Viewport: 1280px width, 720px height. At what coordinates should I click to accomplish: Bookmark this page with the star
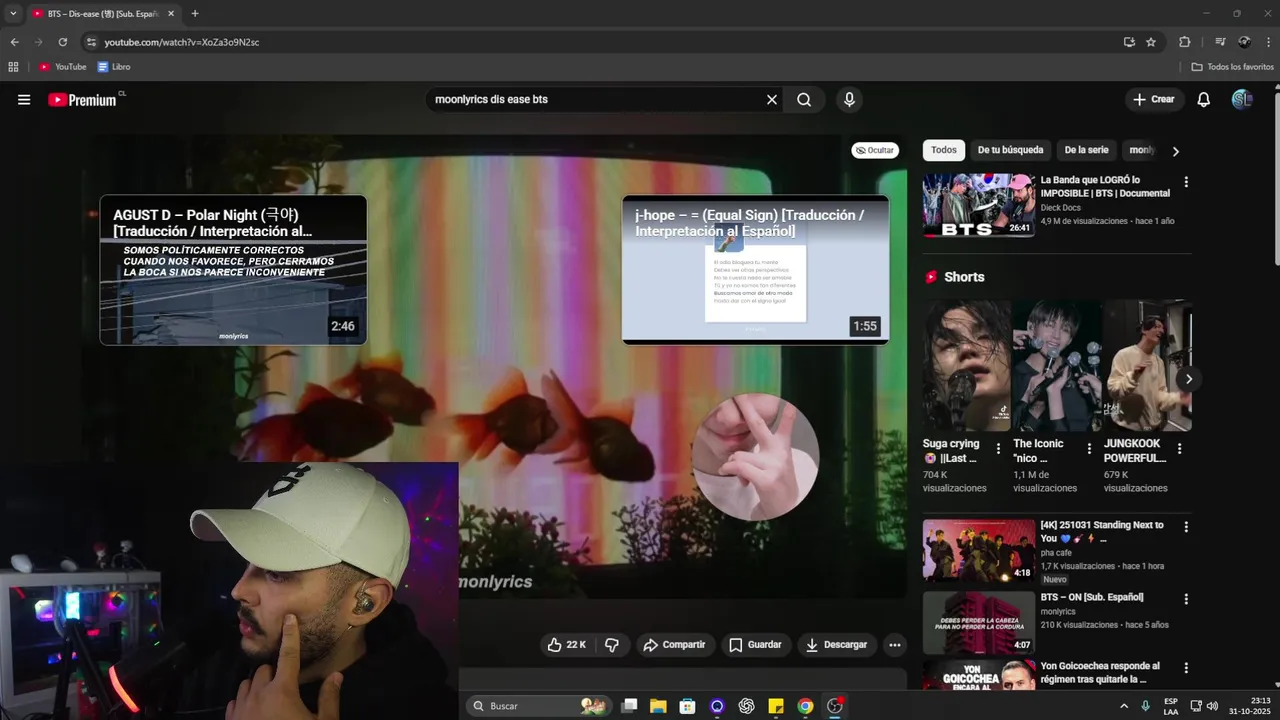(x=1151, y=42)
